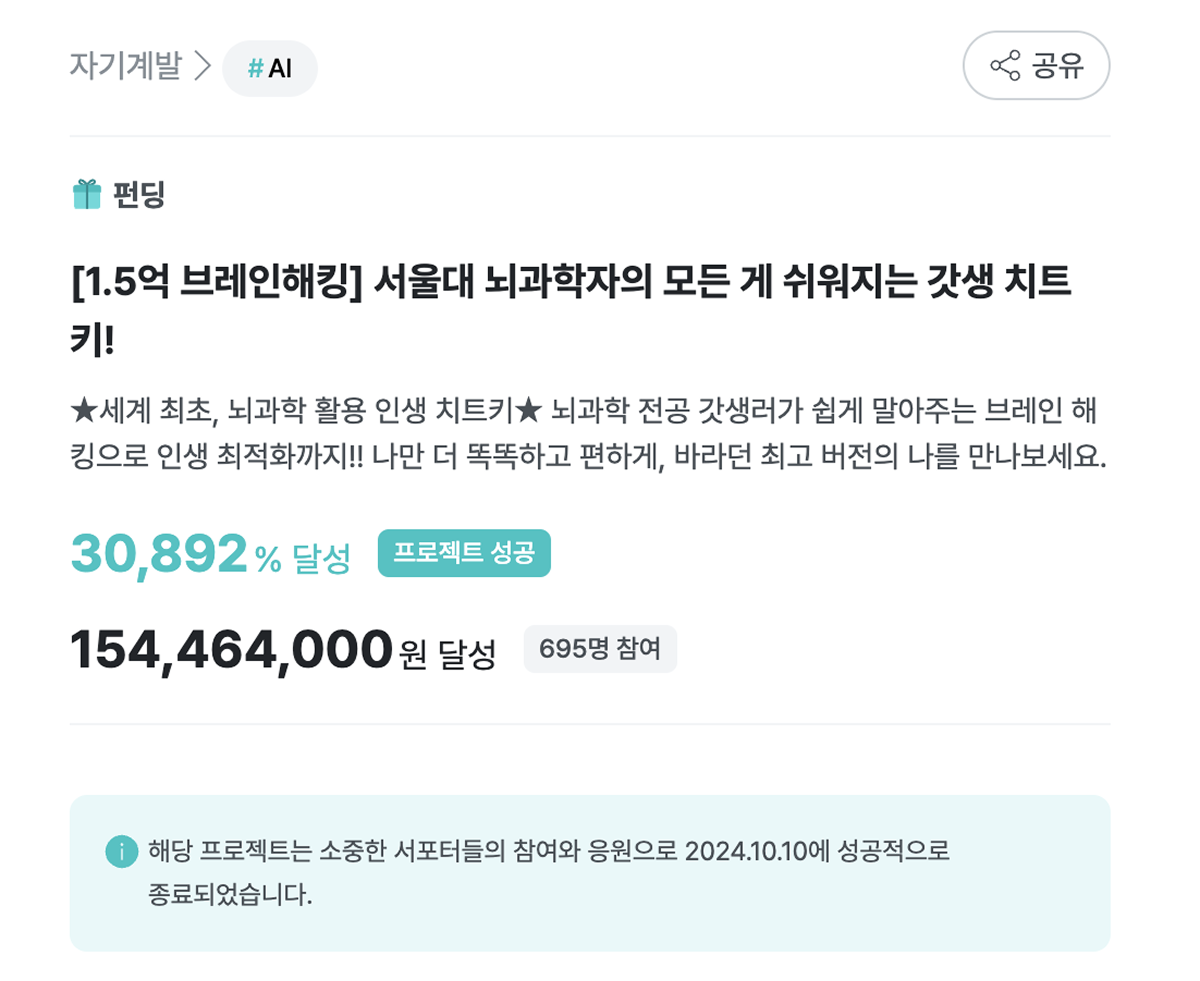Click the # icon preceding the AI label
1200x981 pixels.
click(x=255, y=68)
